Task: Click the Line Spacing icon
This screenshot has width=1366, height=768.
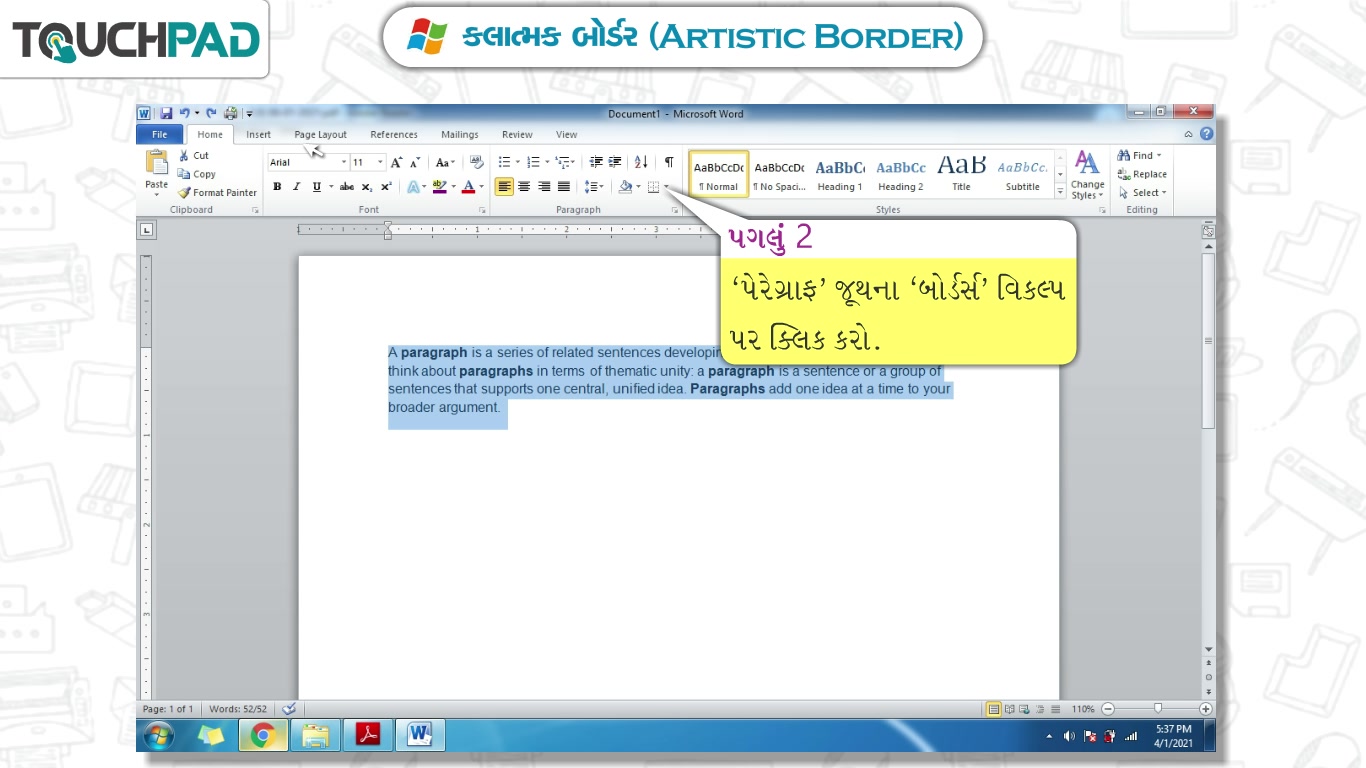Action: (x=591, y=187)
